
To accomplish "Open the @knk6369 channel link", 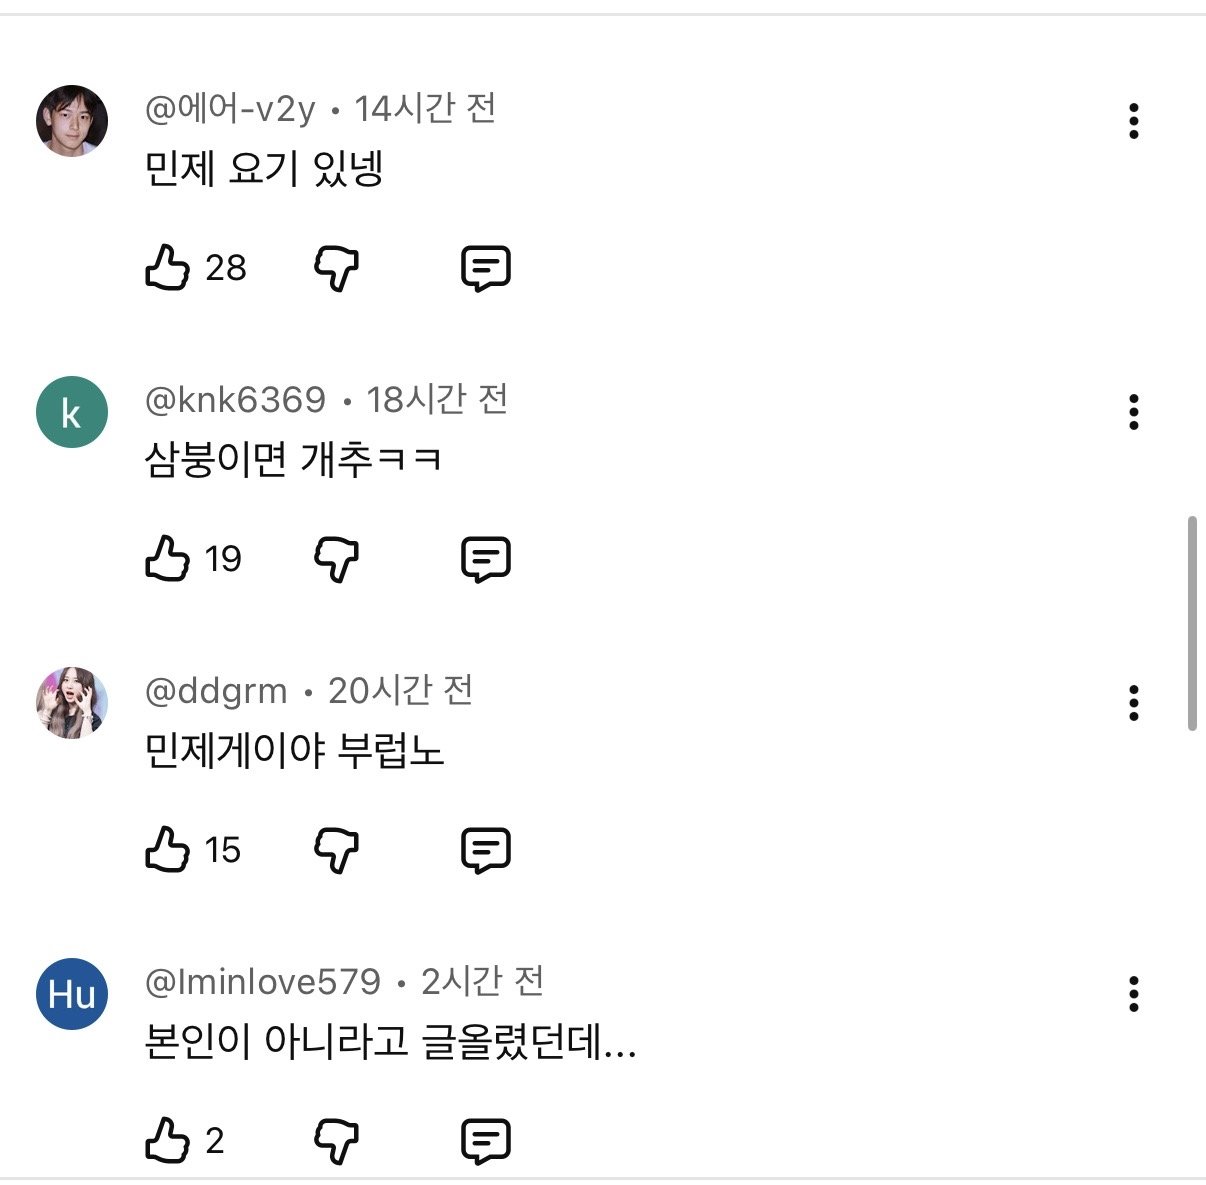I will click(235, 400).
